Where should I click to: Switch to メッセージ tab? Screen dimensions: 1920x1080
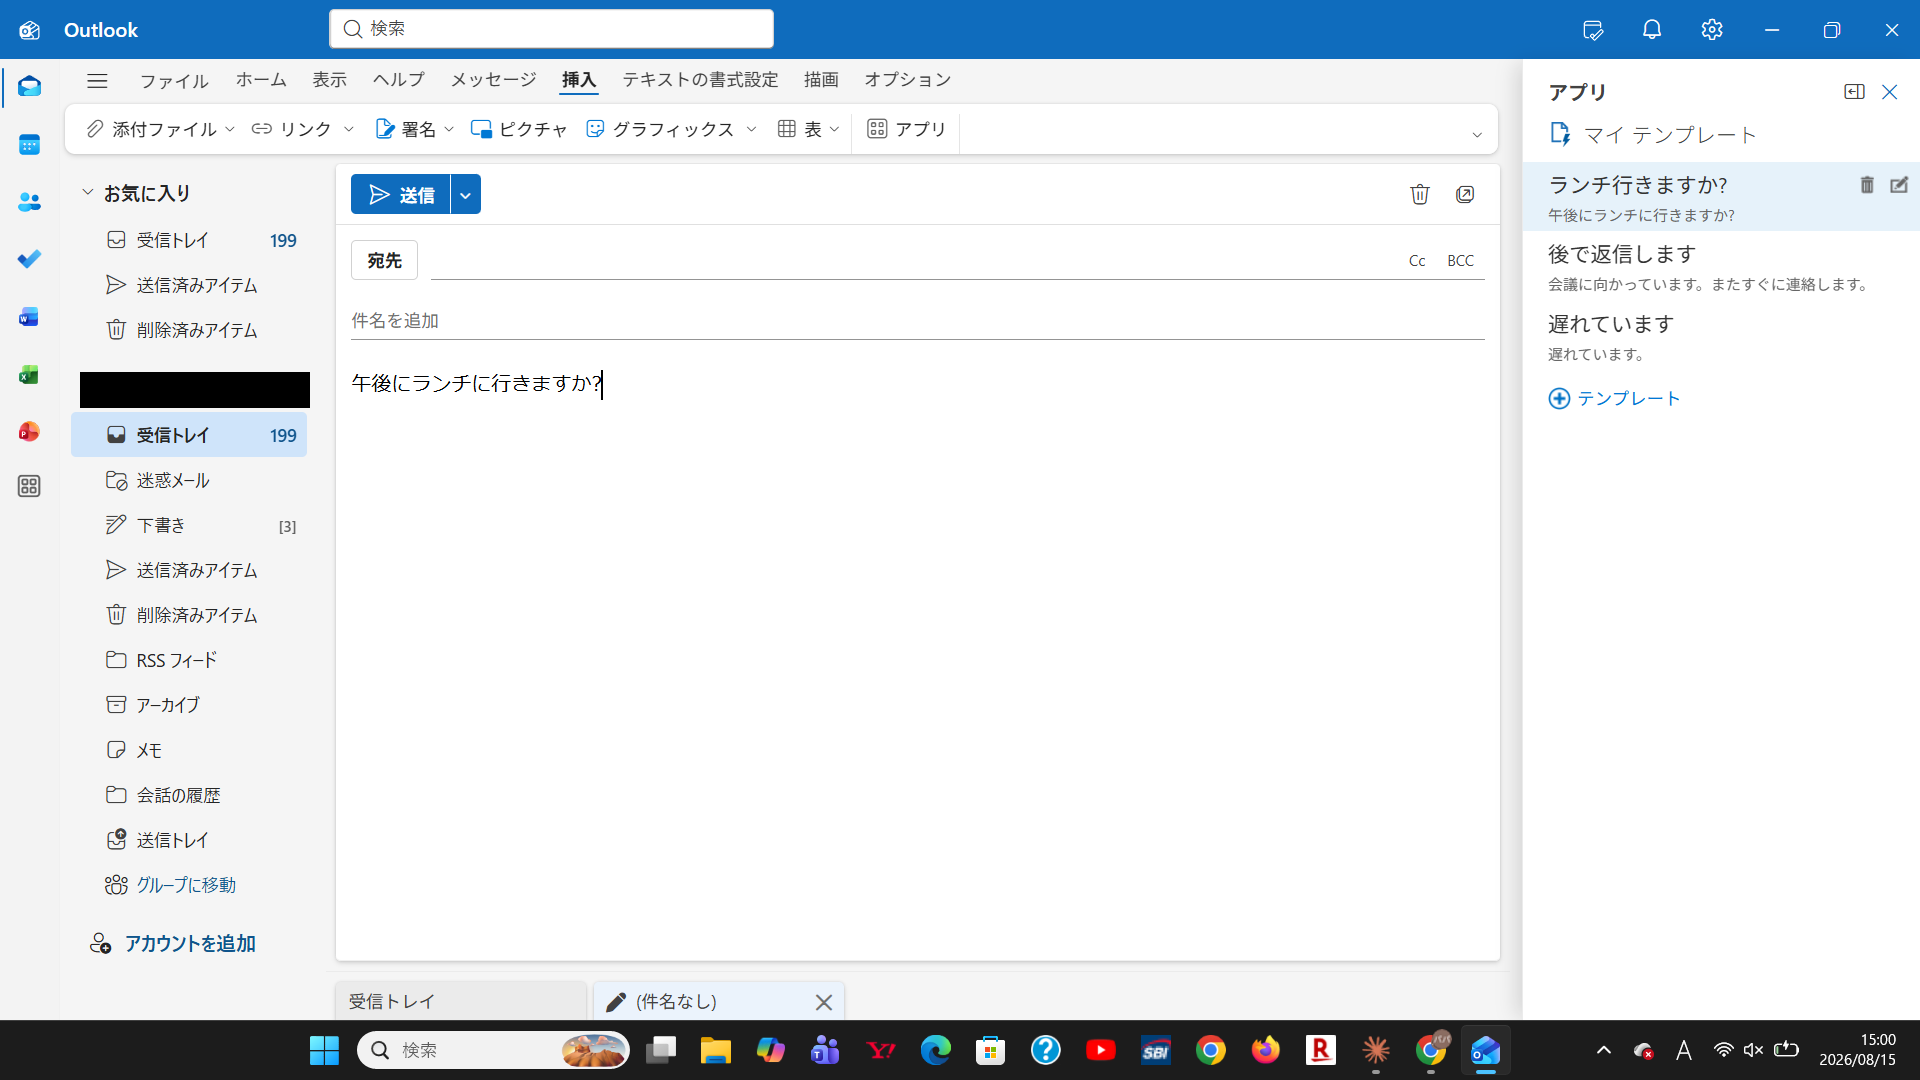coord(493,80)
